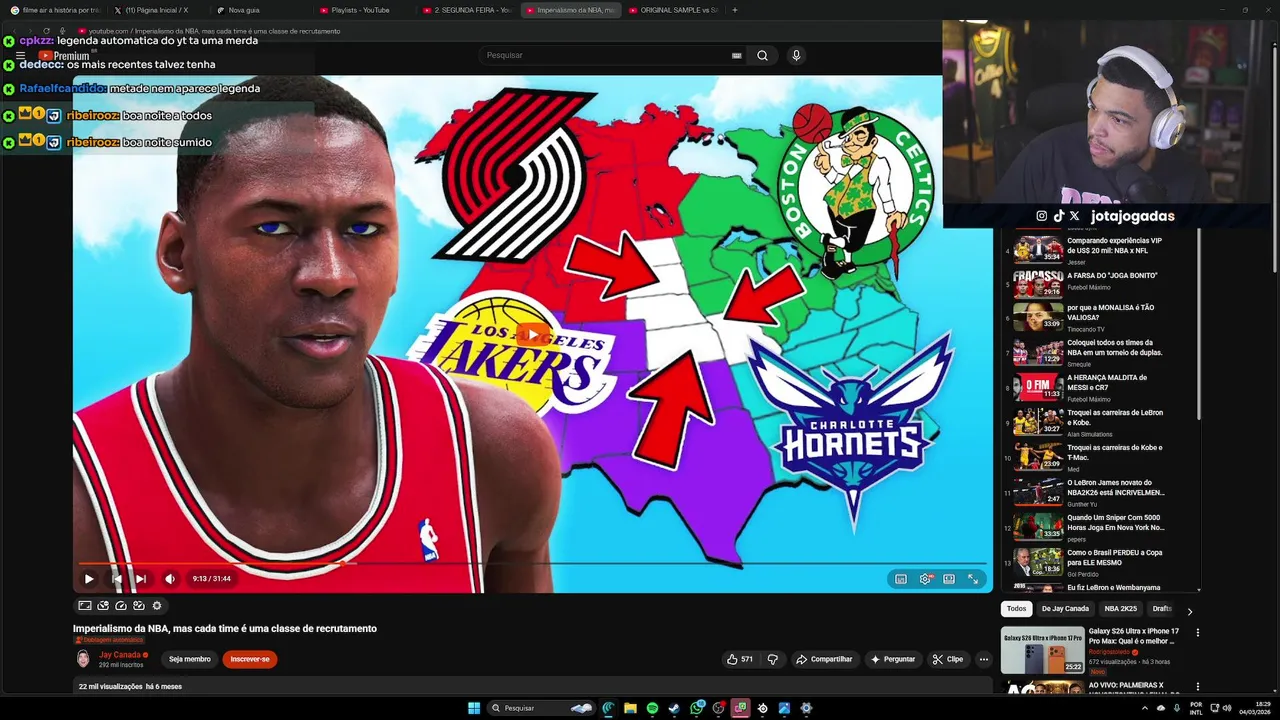1280x720 pixels.
Task: Go to previous video in player controls
Action: tap(117, 578)
